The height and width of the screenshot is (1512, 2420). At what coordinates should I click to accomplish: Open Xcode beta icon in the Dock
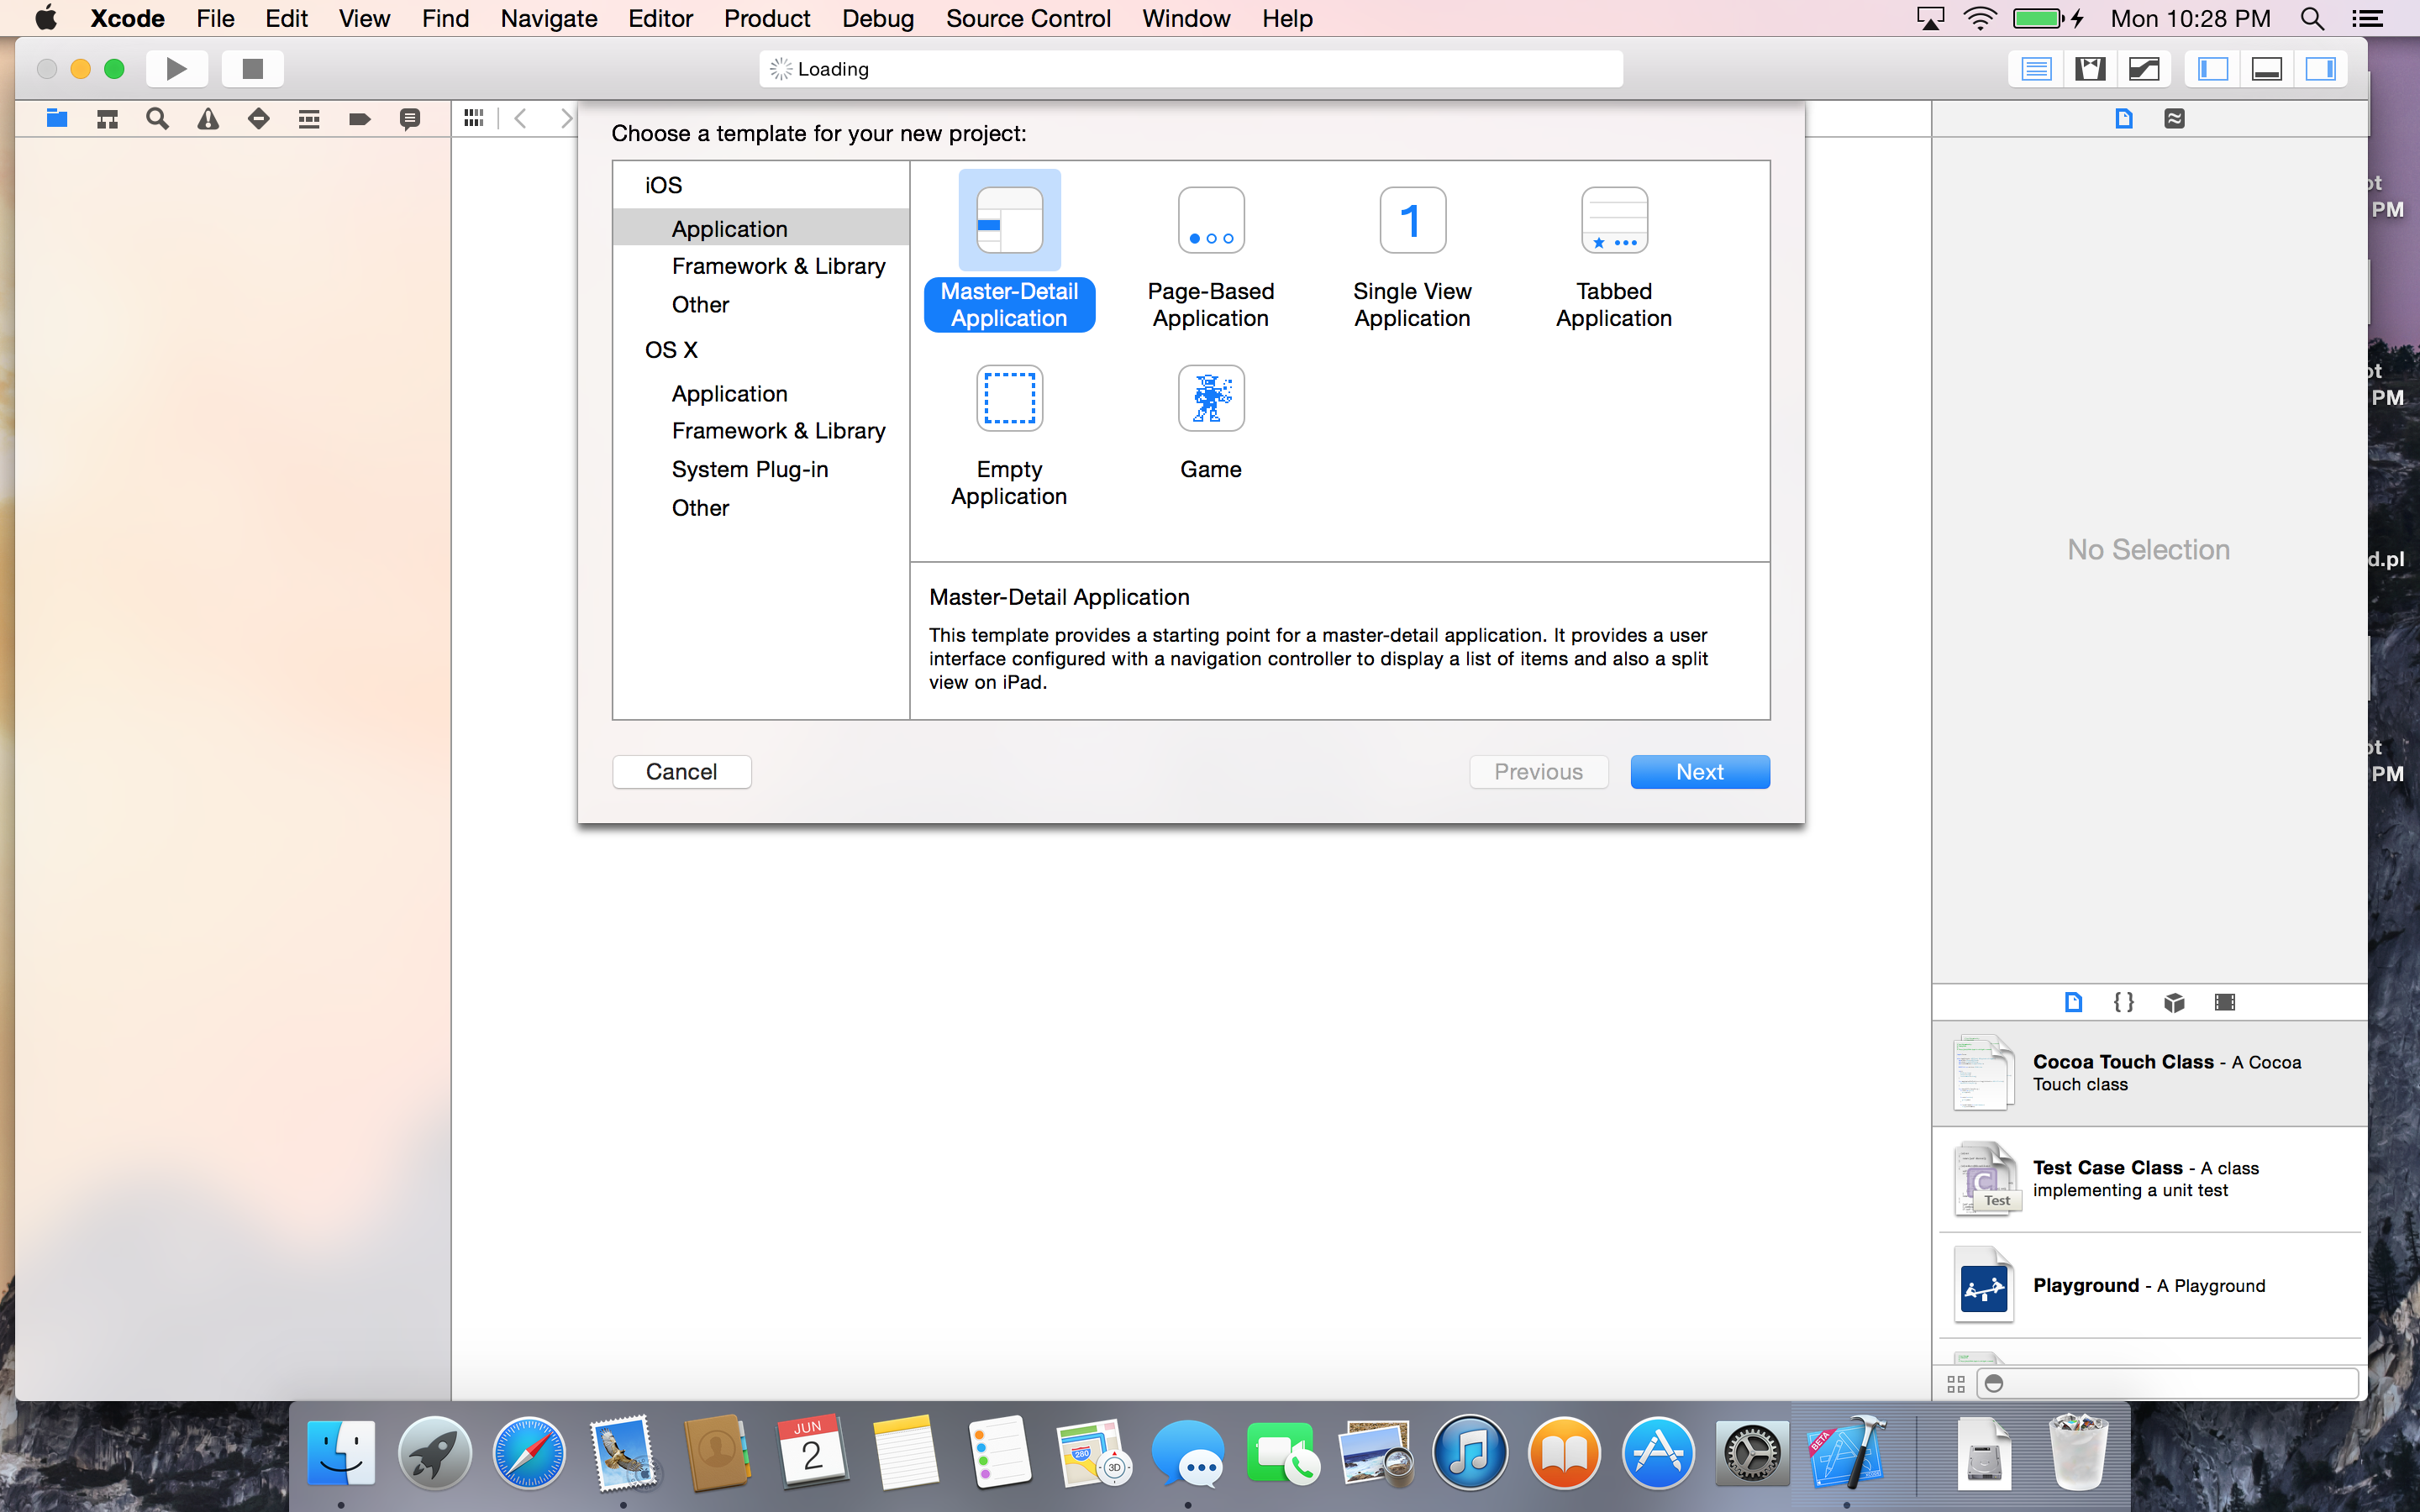click(1846, 1453)
